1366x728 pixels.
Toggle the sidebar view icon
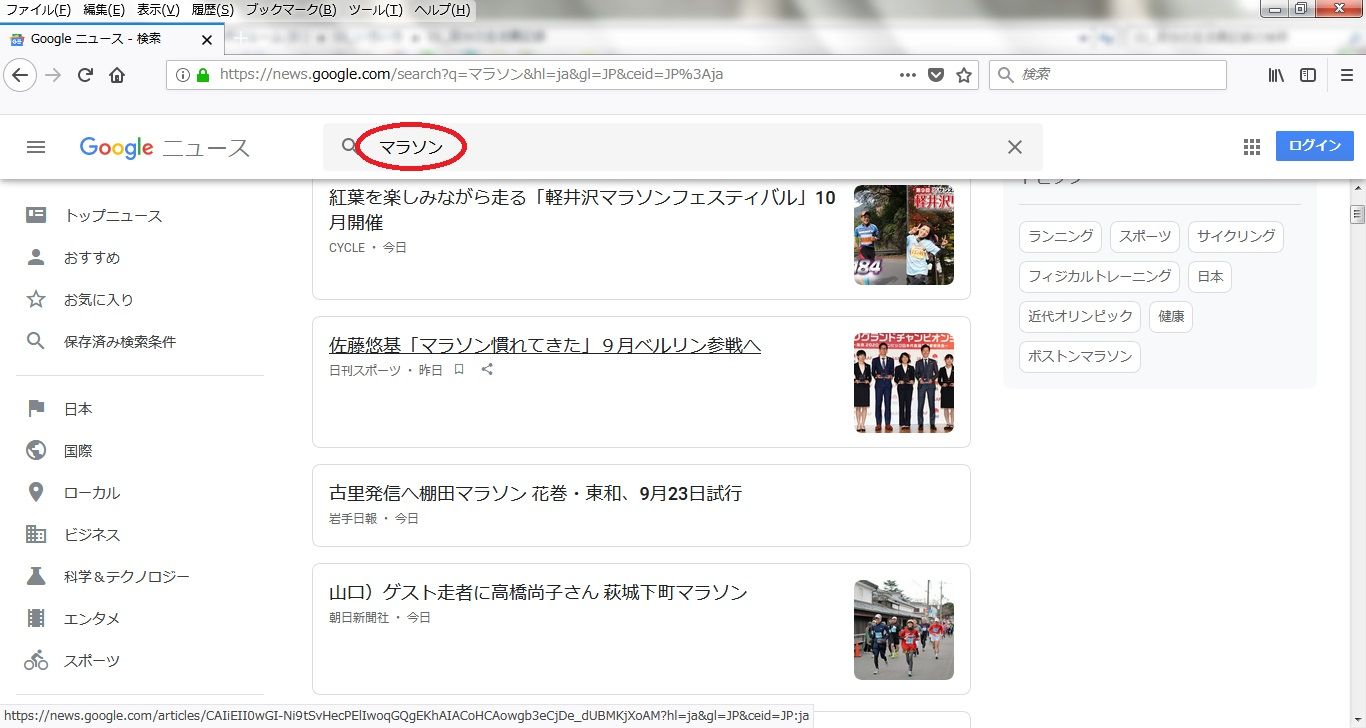pos(1308,75)
